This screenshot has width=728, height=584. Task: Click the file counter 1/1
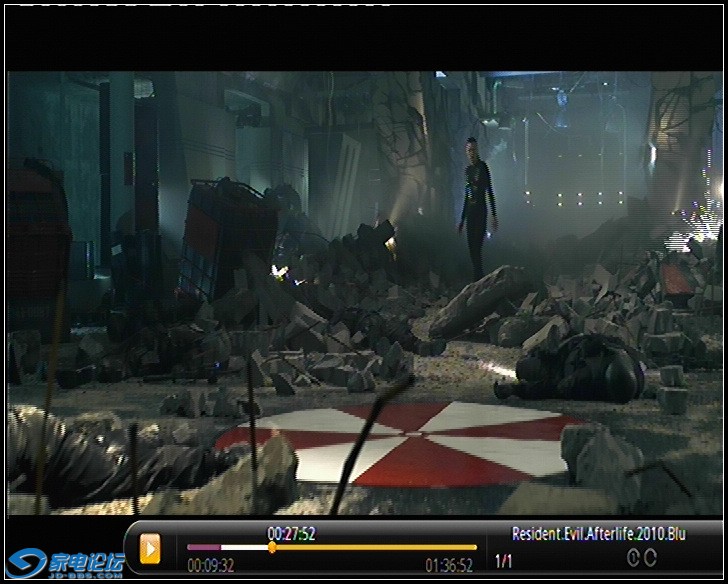(x=503, y=562)
